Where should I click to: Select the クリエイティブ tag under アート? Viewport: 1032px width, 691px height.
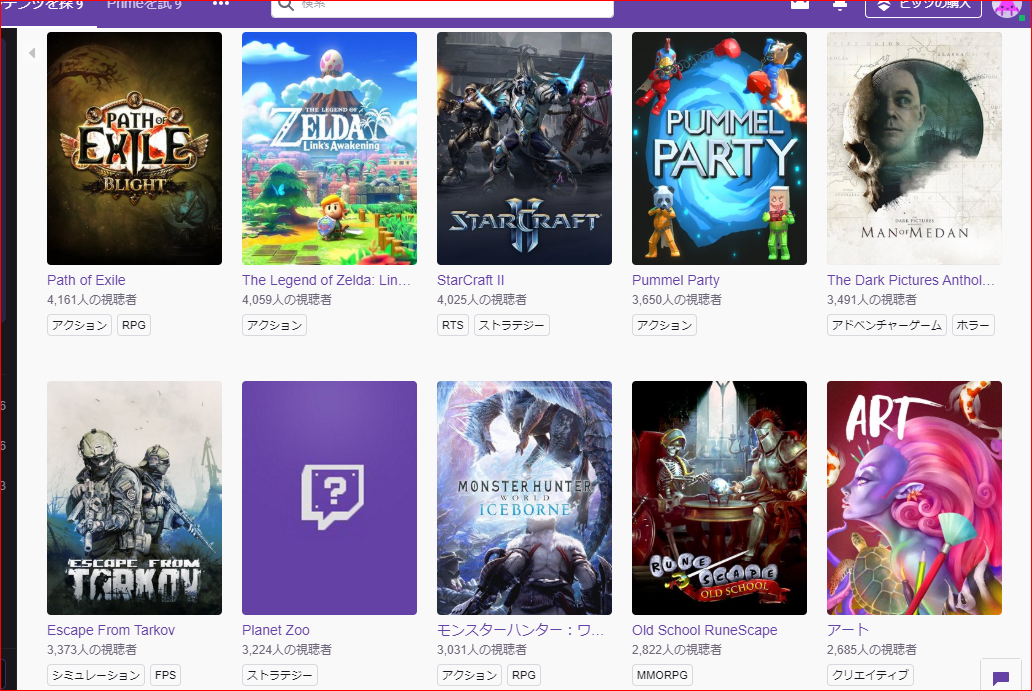click(870, 675)
